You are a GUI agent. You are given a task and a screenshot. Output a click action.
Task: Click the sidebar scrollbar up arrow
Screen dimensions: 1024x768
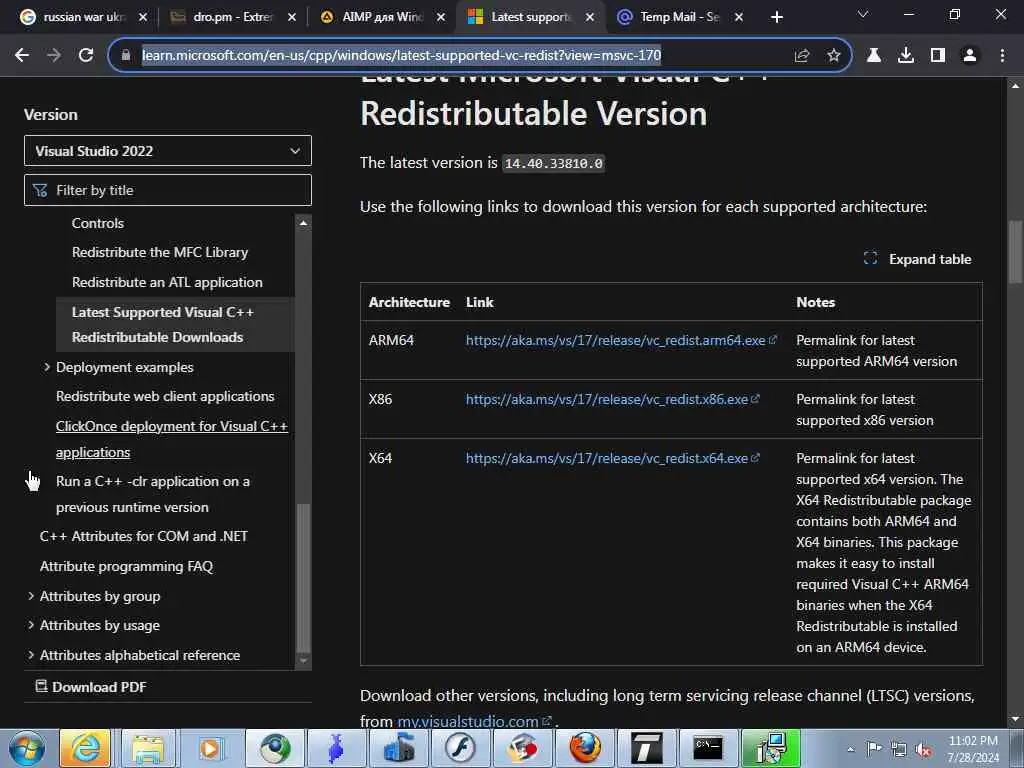point(303,223)
